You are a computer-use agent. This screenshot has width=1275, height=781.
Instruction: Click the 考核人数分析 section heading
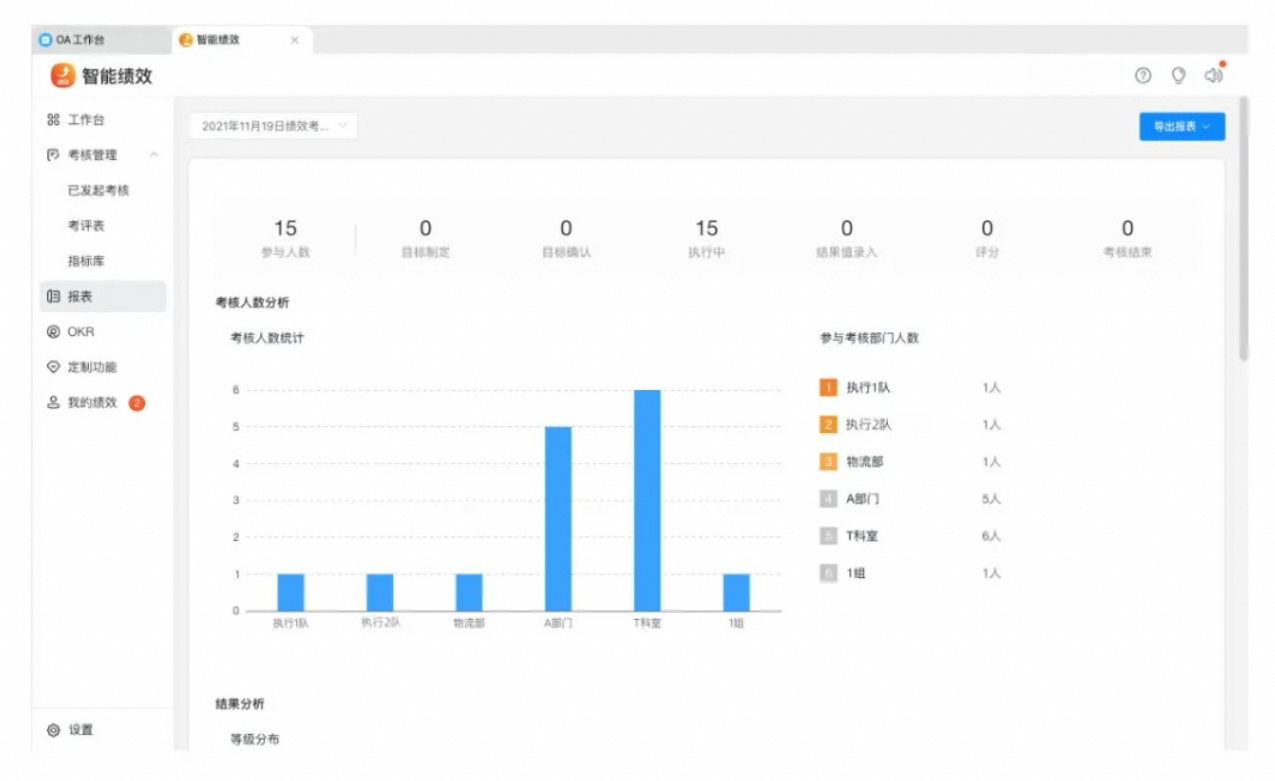point(253,302)
